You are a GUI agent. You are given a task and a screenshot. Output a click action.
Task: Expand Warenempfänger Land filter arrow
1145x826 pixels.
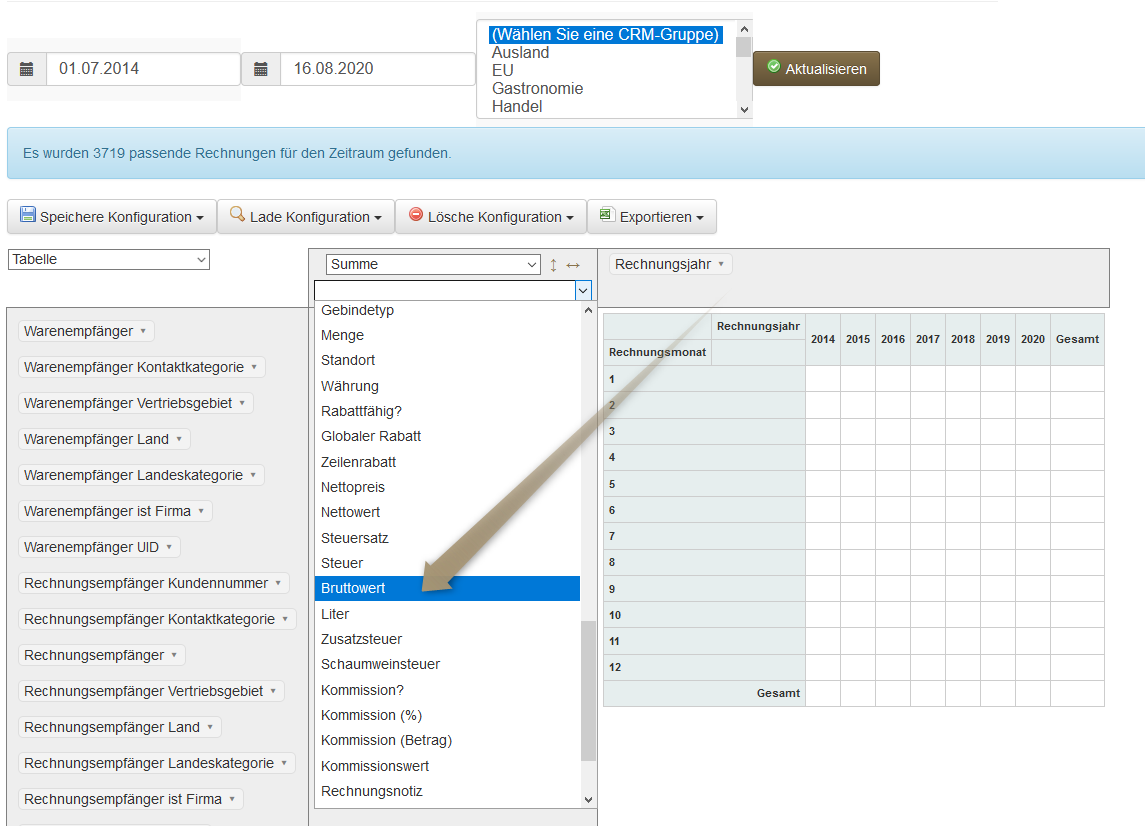(179, 439)
